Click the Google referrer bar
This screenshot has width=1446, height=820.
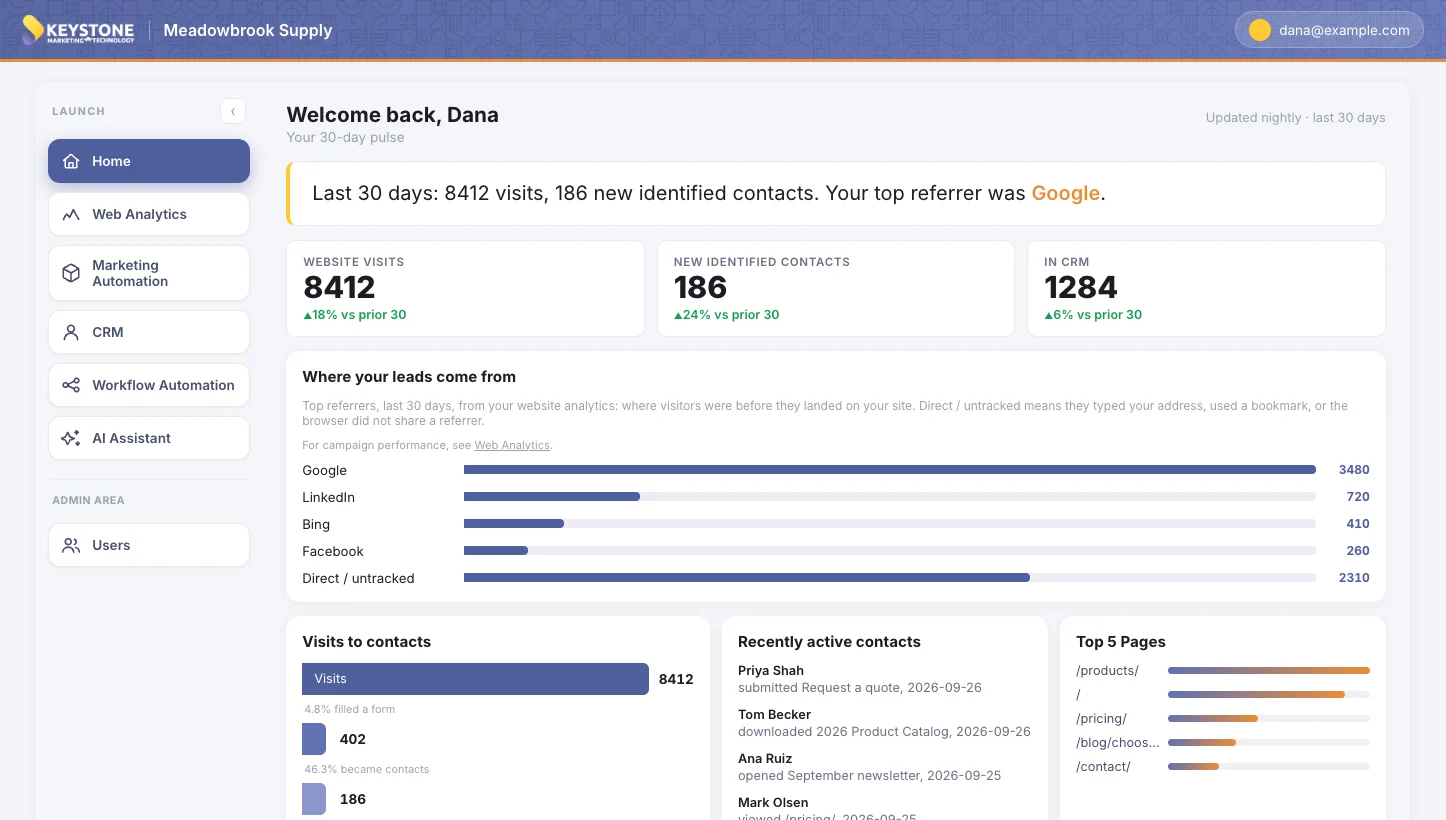890,469
